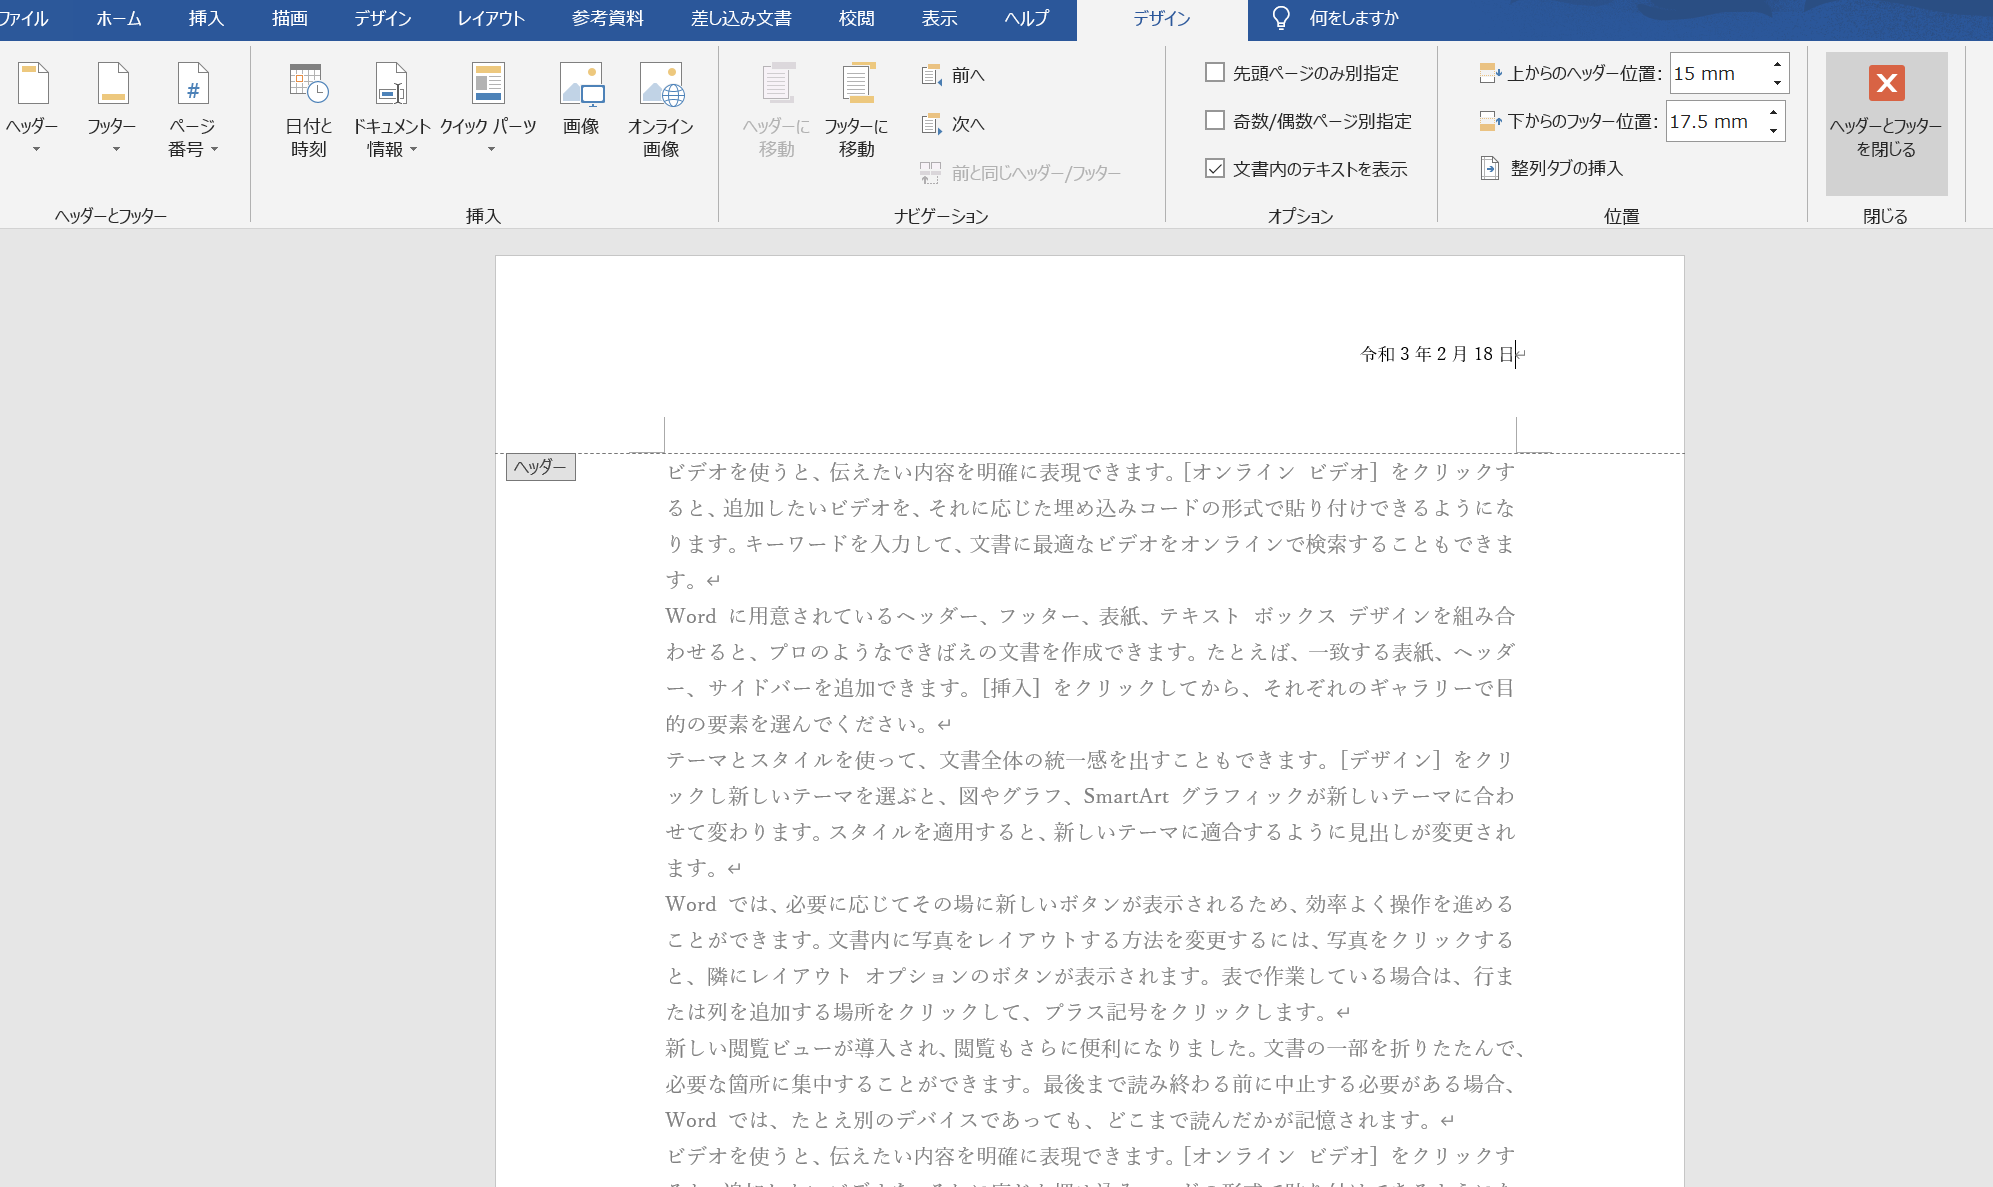
Task: Switch to the 表示 tab
Action: (x=939, y=18)
